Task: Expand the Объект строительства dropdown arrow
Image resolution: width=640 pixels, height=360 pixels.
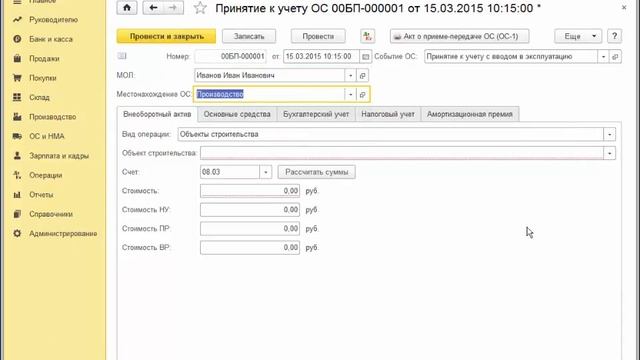Action: click(609, 153)
